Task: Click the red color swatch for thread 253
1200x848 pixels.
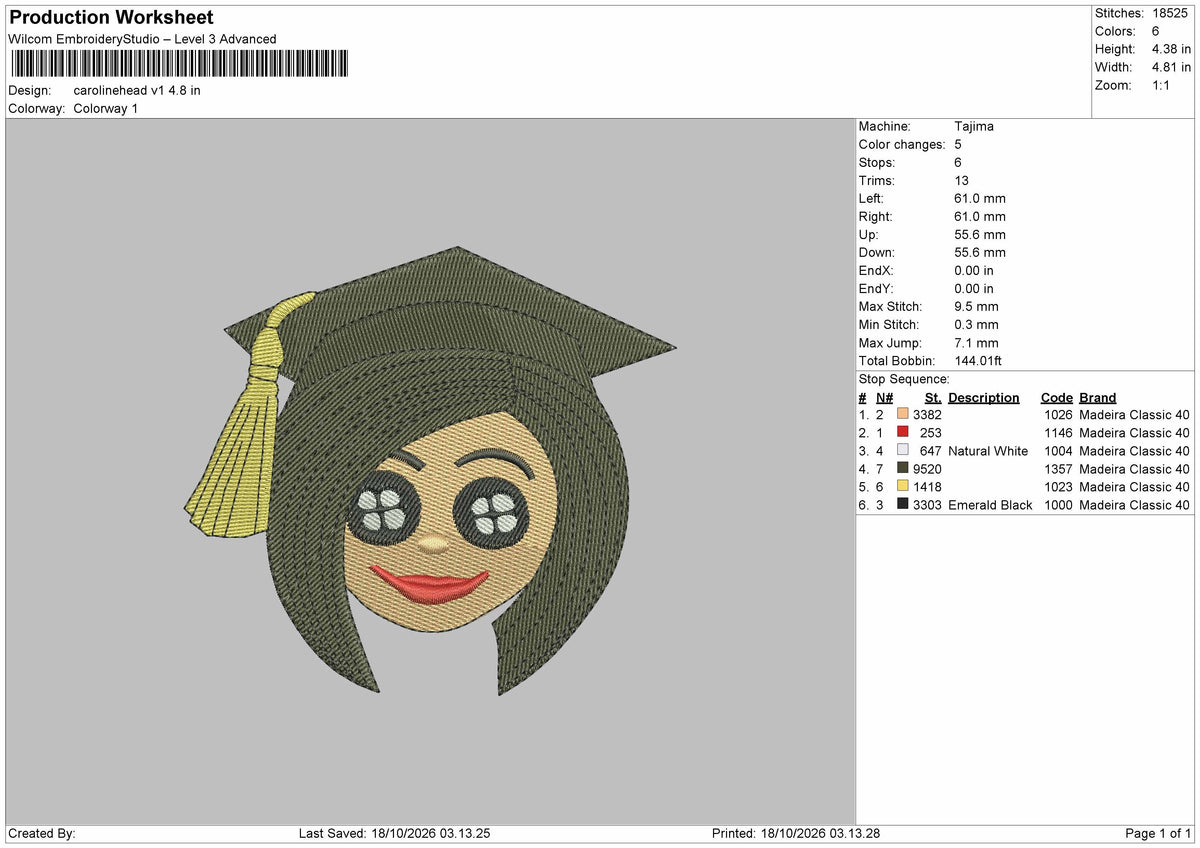Action: [903, 433]
